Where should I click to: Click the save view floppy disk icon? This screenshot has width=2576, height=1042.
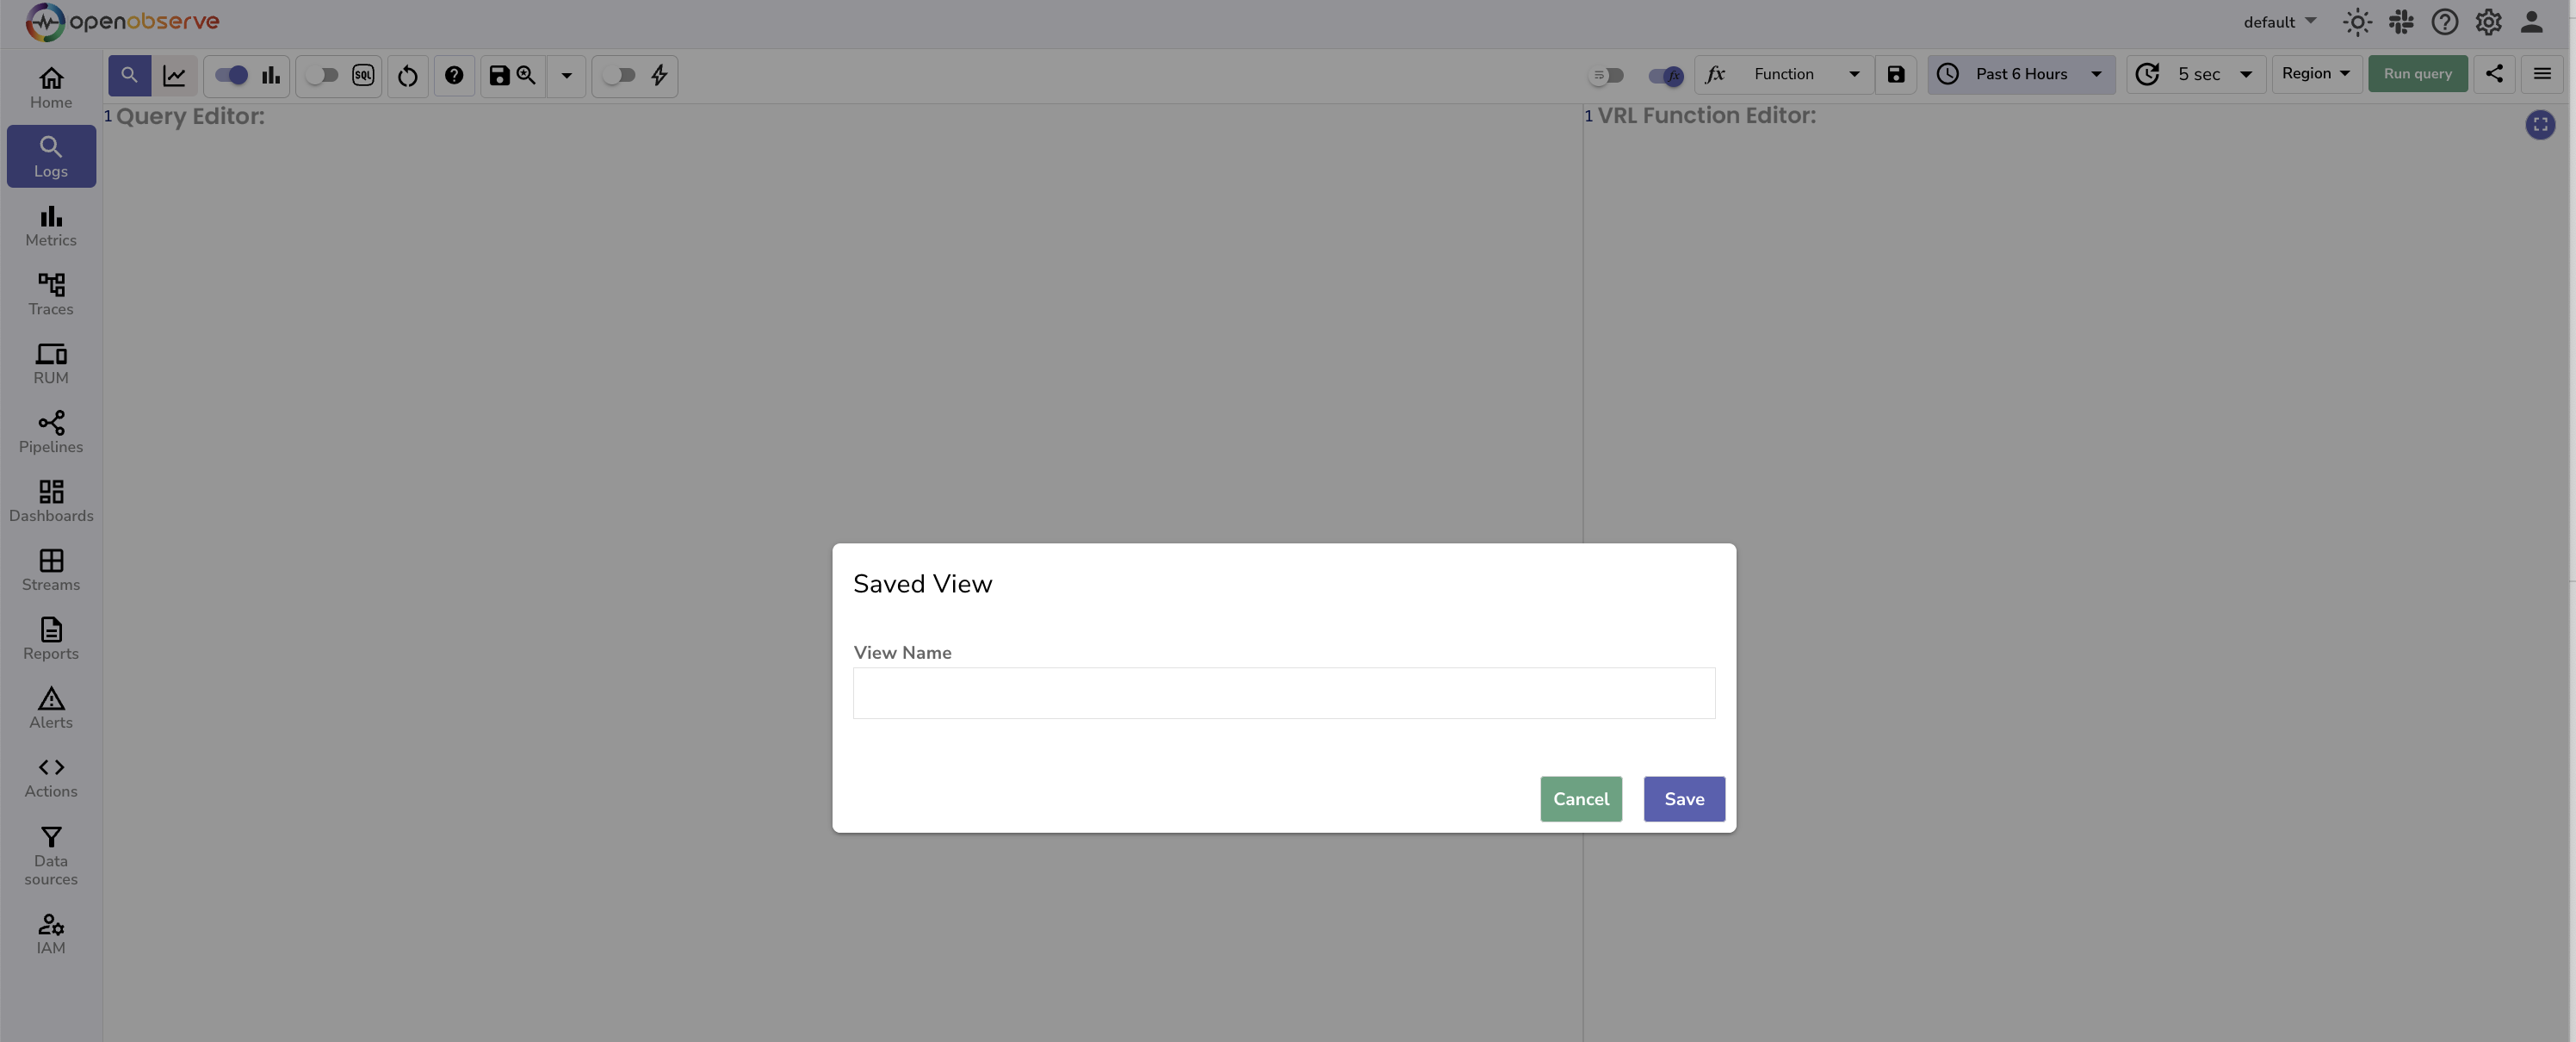pyautogui.click(x=499, y=75)
